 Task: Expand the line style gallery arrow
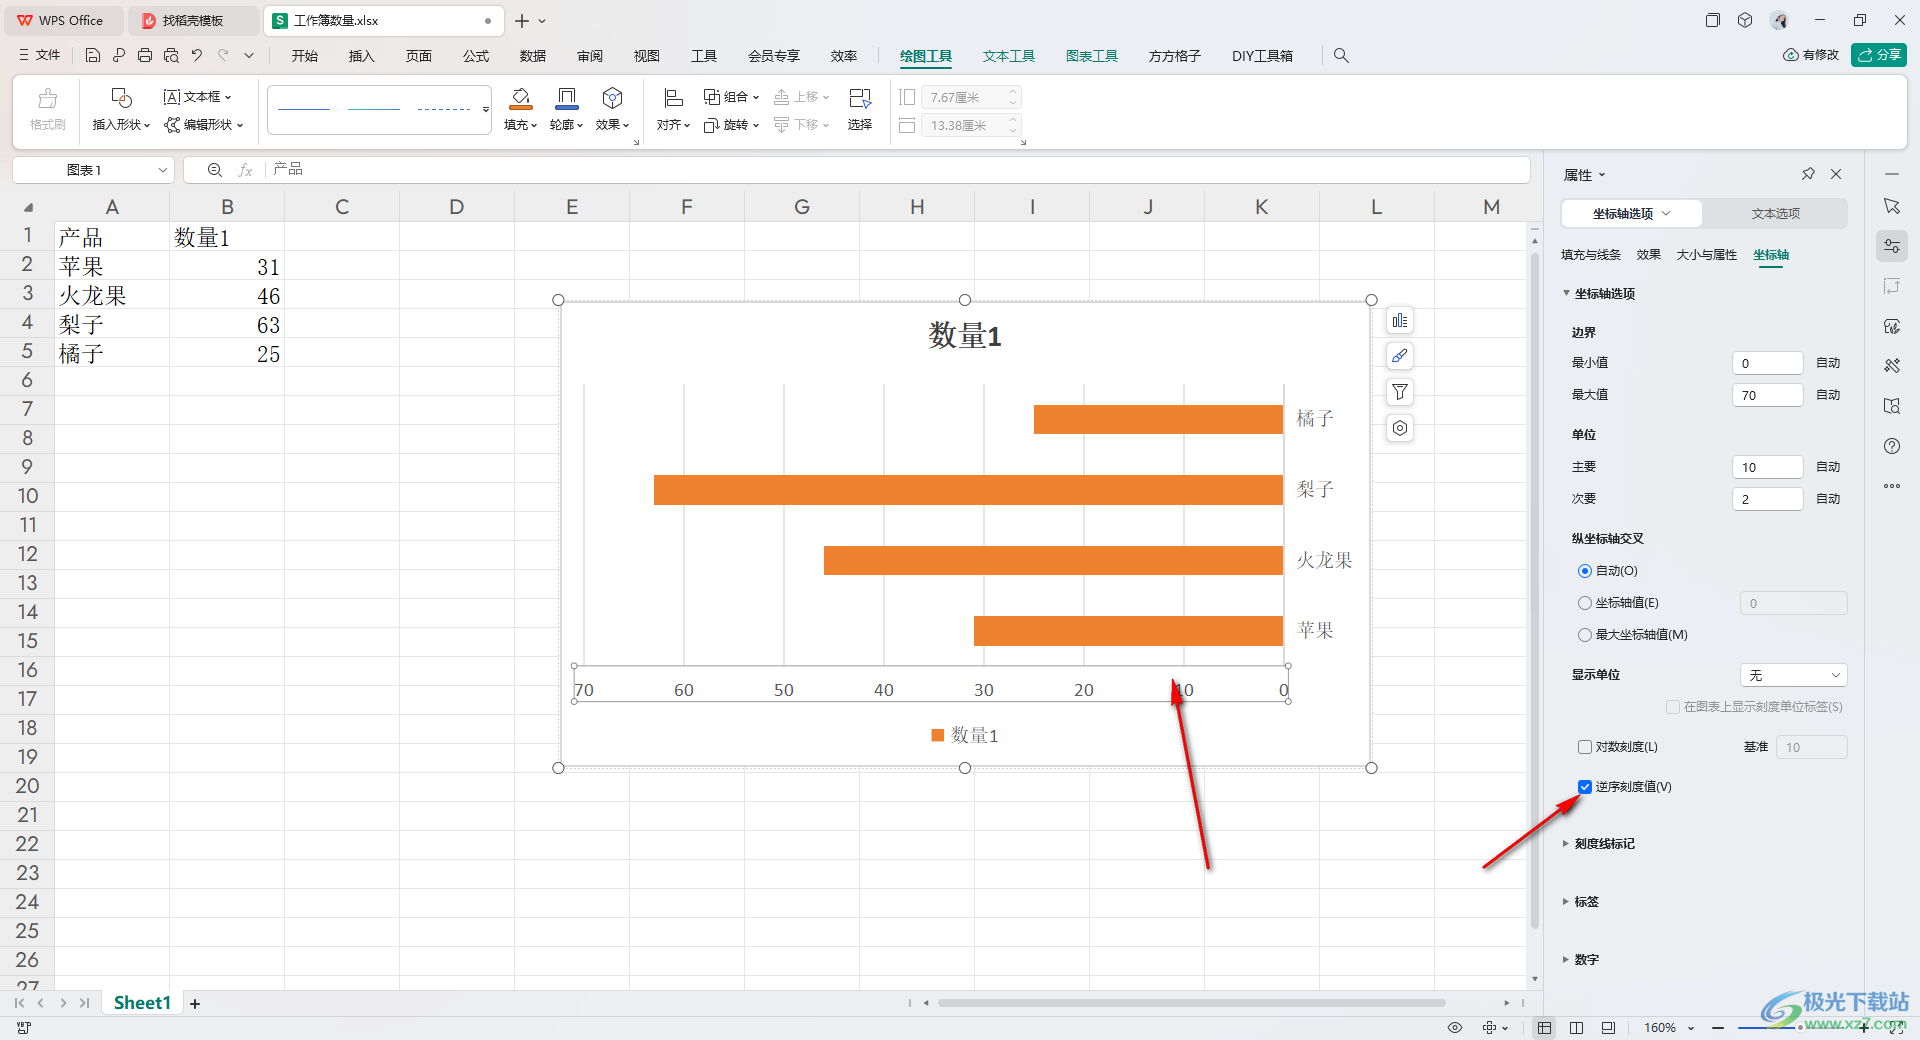(486, 109)
